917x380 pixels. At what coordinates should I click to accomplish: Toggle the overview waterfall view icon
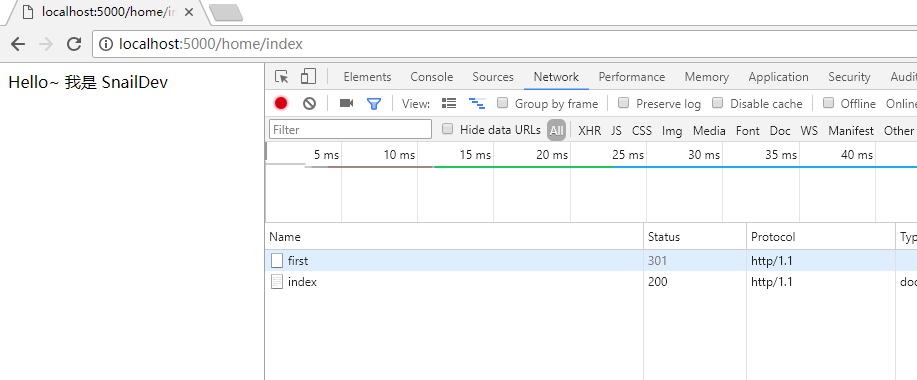(x=477, y=103)
